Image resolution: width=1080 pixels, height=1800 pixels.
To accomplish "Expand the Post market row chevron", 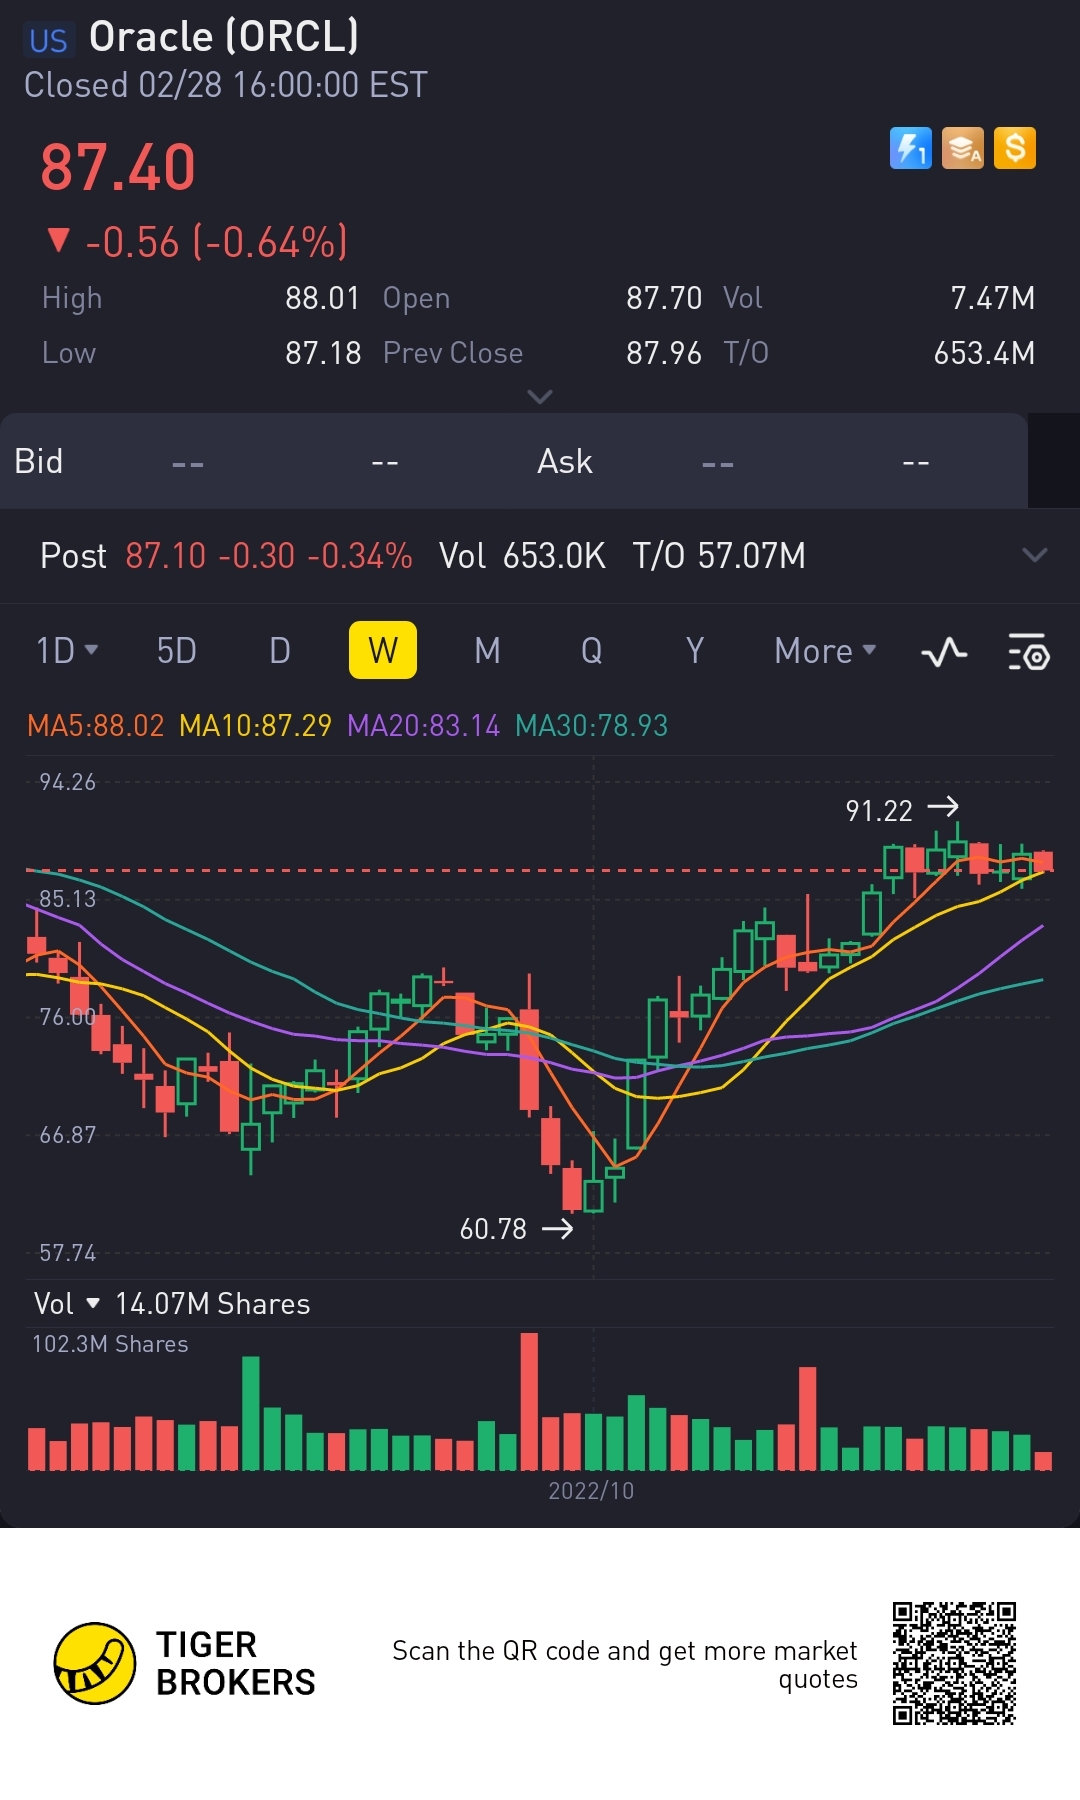I will point(1035,555).
